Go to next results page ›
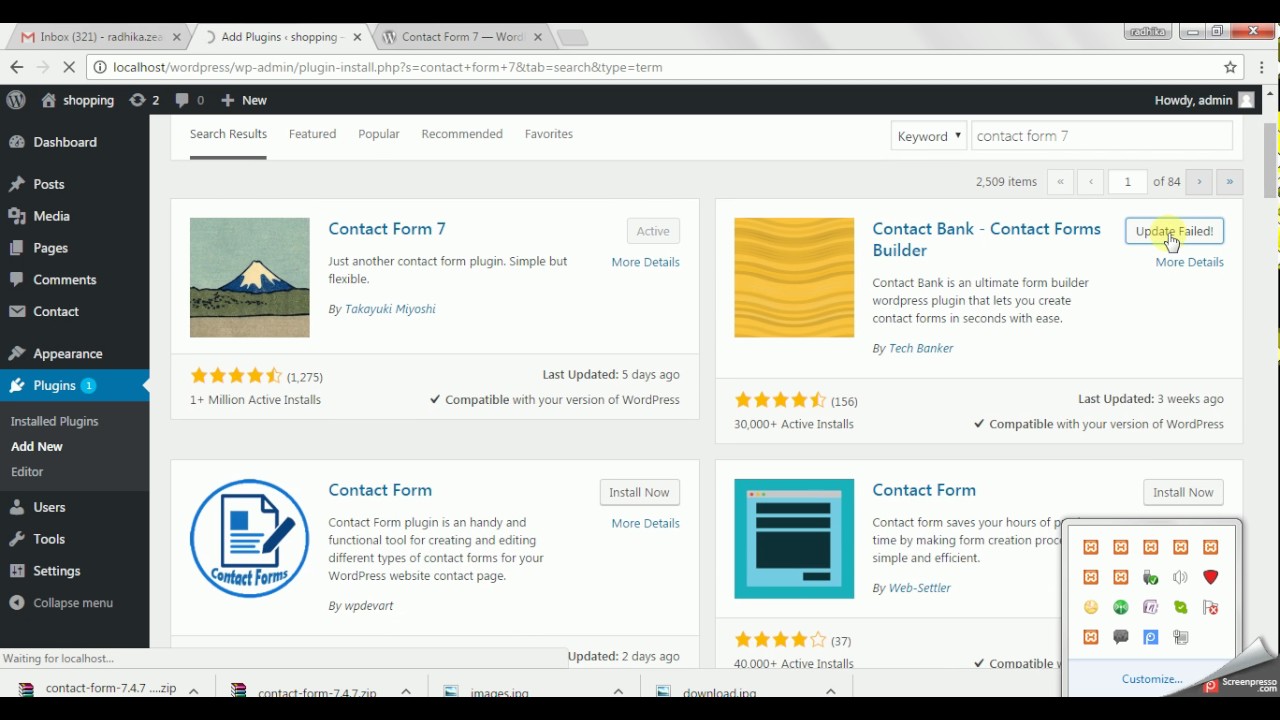The height and width of the screenshot is (720, 1280). tap(1199, 182)
